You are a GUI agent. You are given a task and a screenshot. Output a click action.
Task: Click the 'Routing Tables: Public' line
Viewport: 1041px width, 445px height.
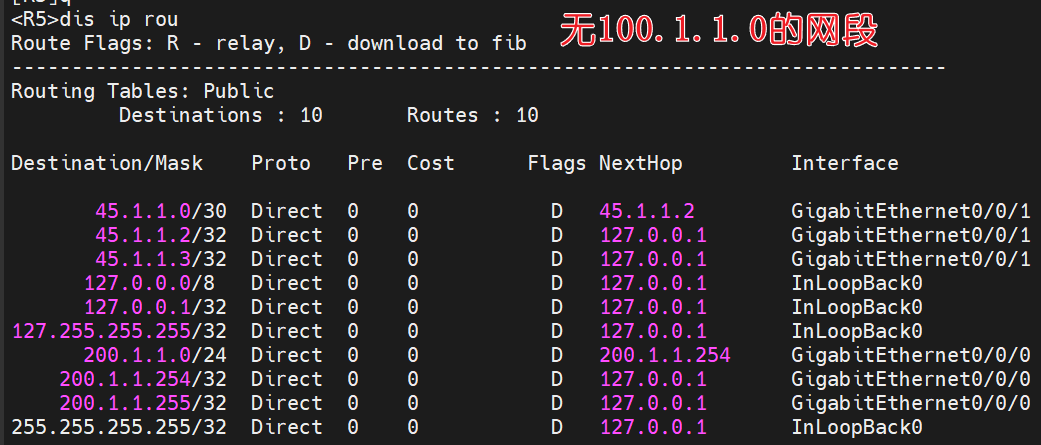click(143, 91)
